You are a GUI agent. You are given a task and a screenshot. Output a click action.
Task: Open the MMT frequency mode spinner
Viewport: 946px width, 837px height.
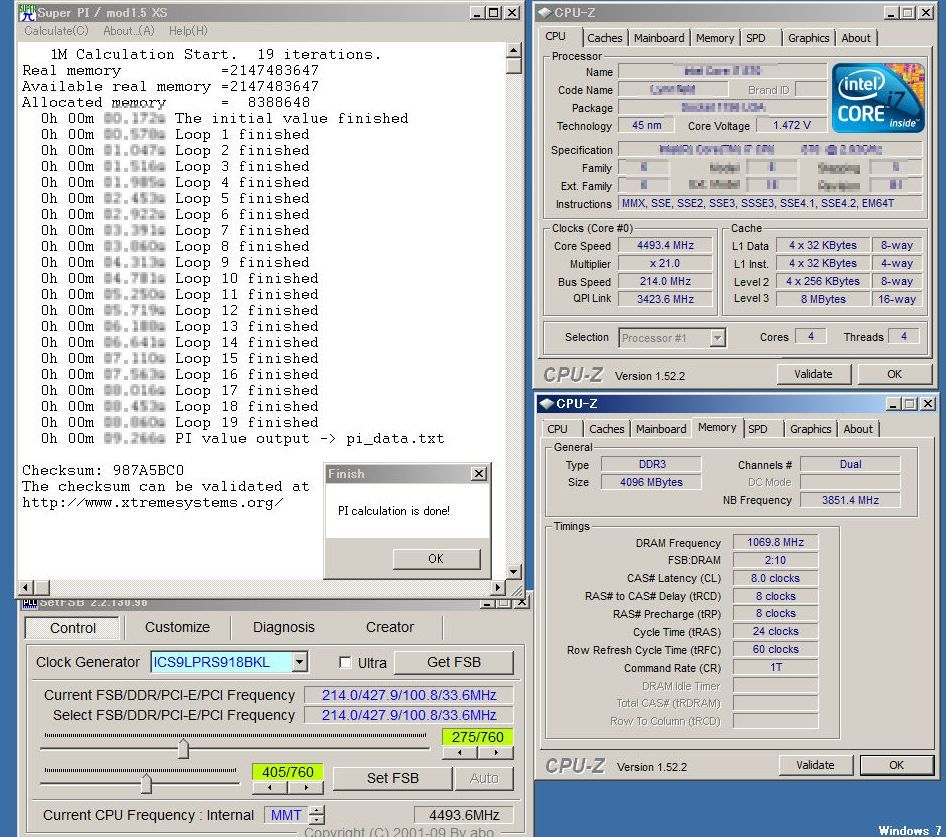tap(317, 815)
